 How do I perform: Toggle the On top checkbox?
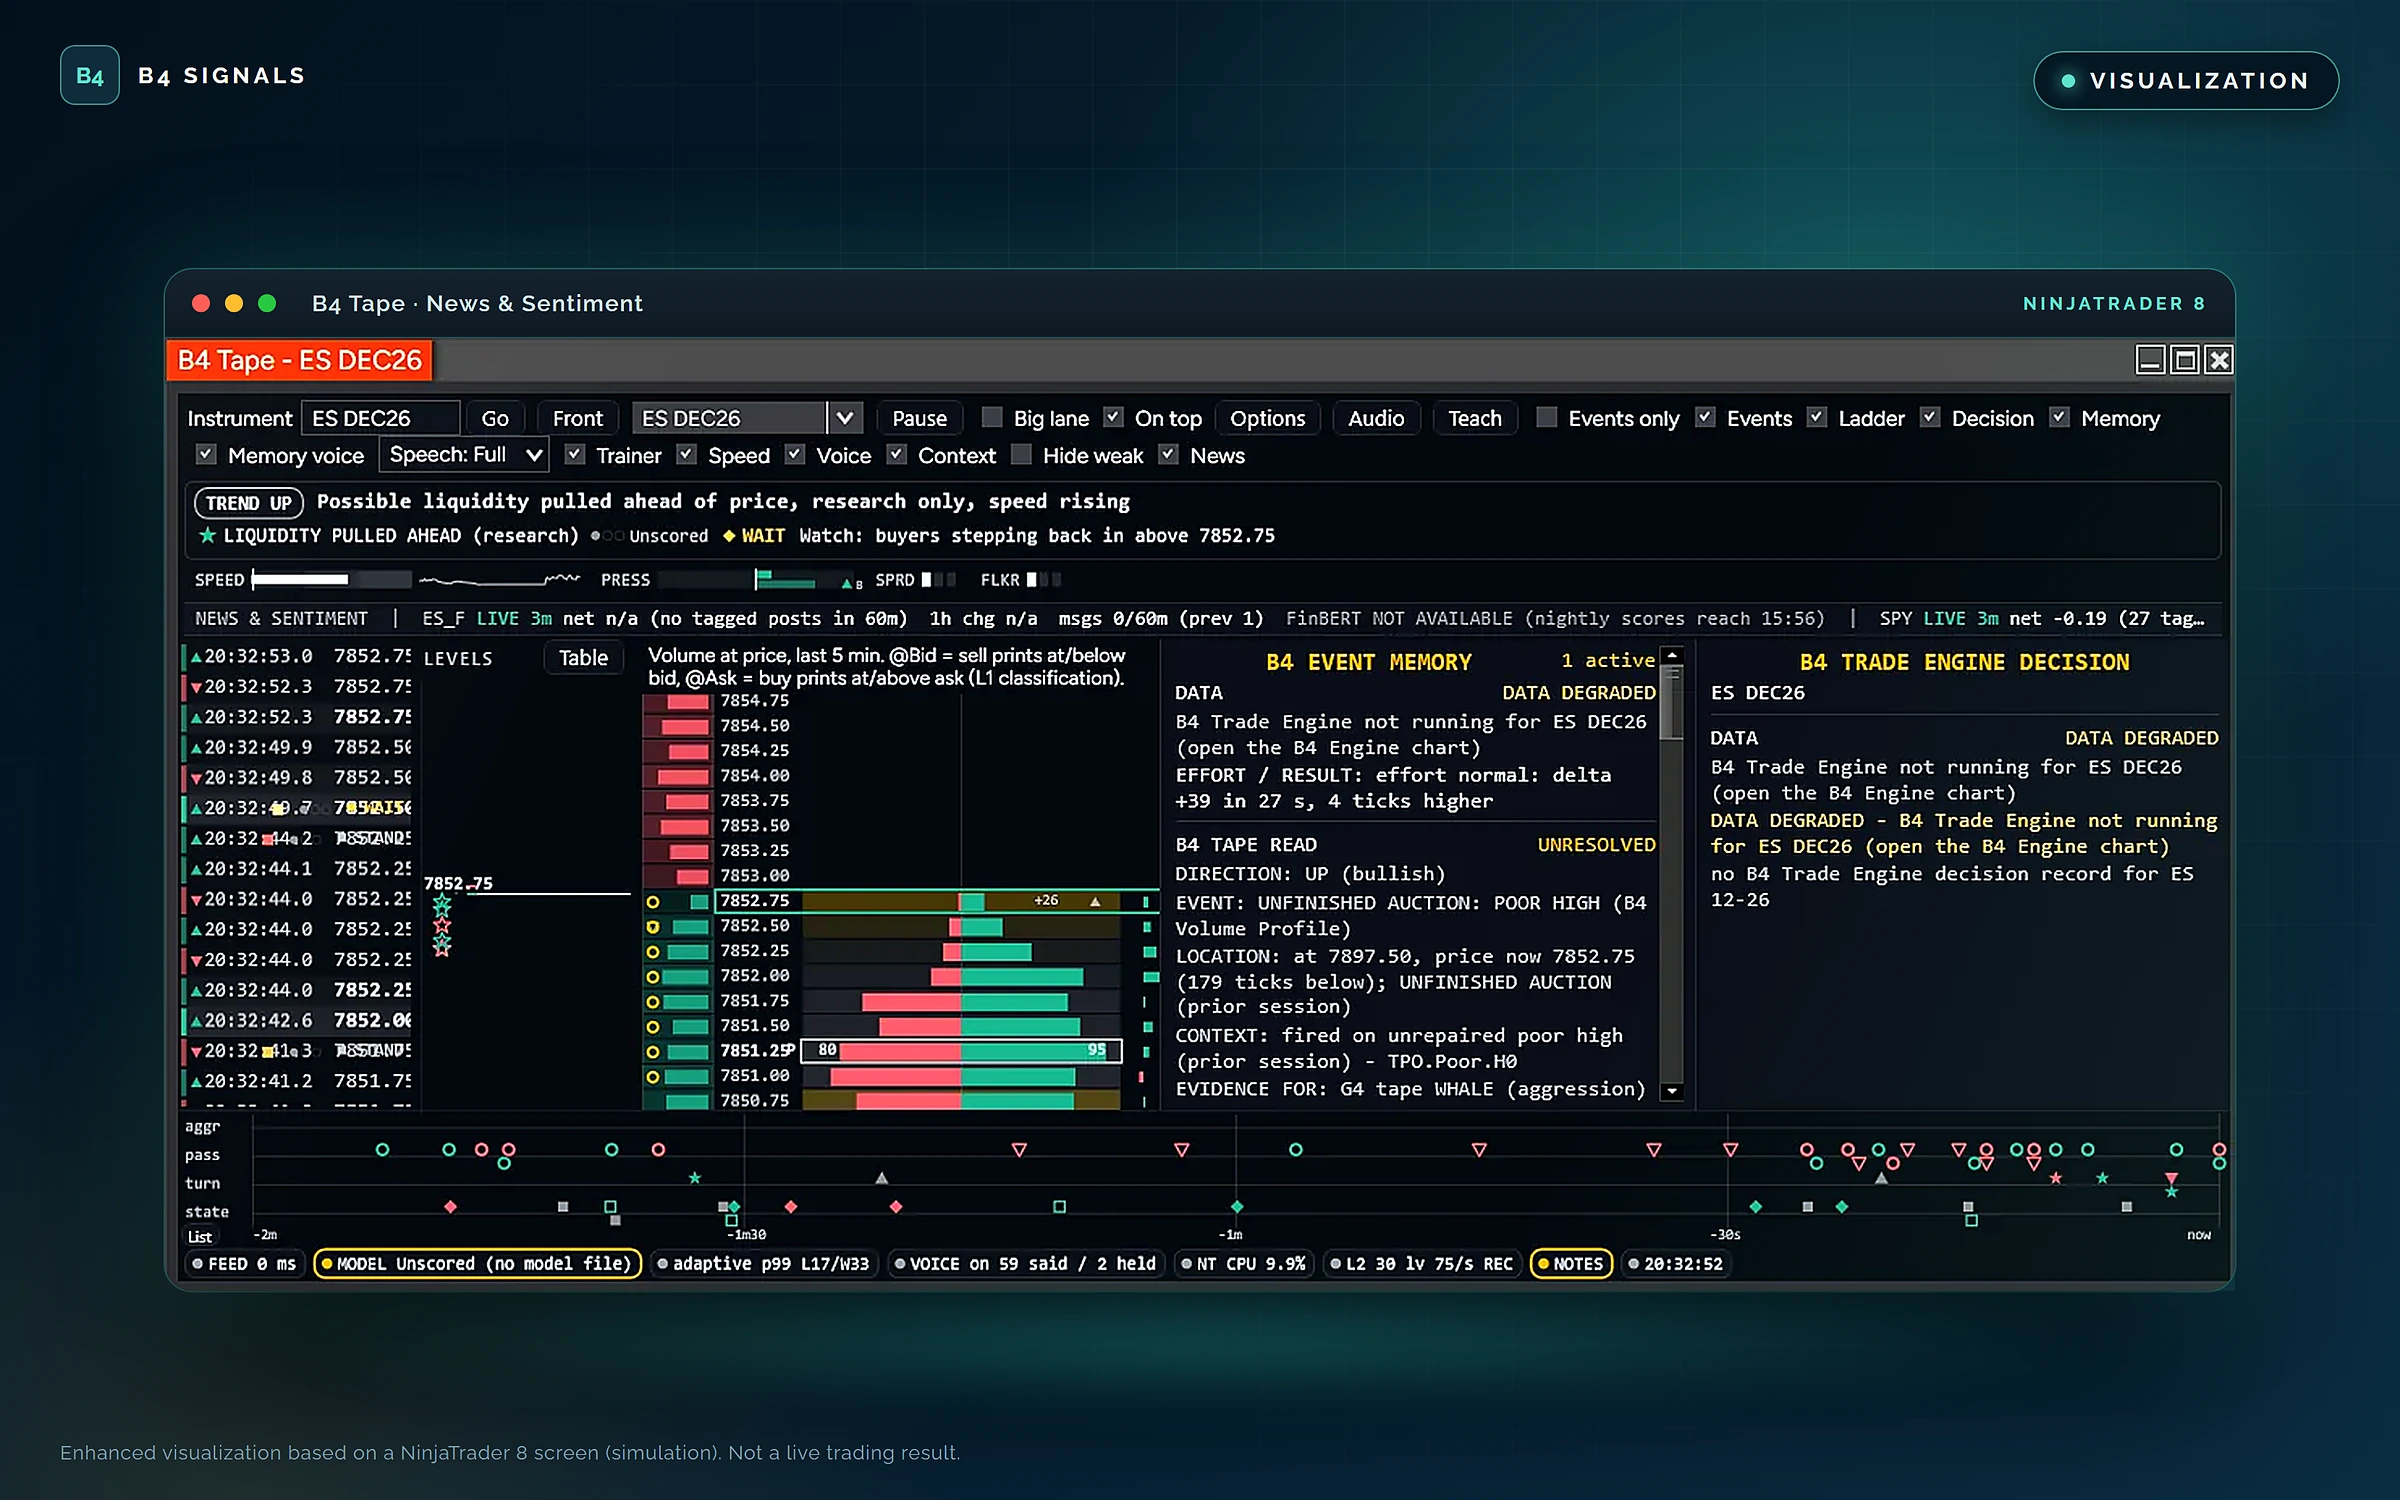(1113, 417)
